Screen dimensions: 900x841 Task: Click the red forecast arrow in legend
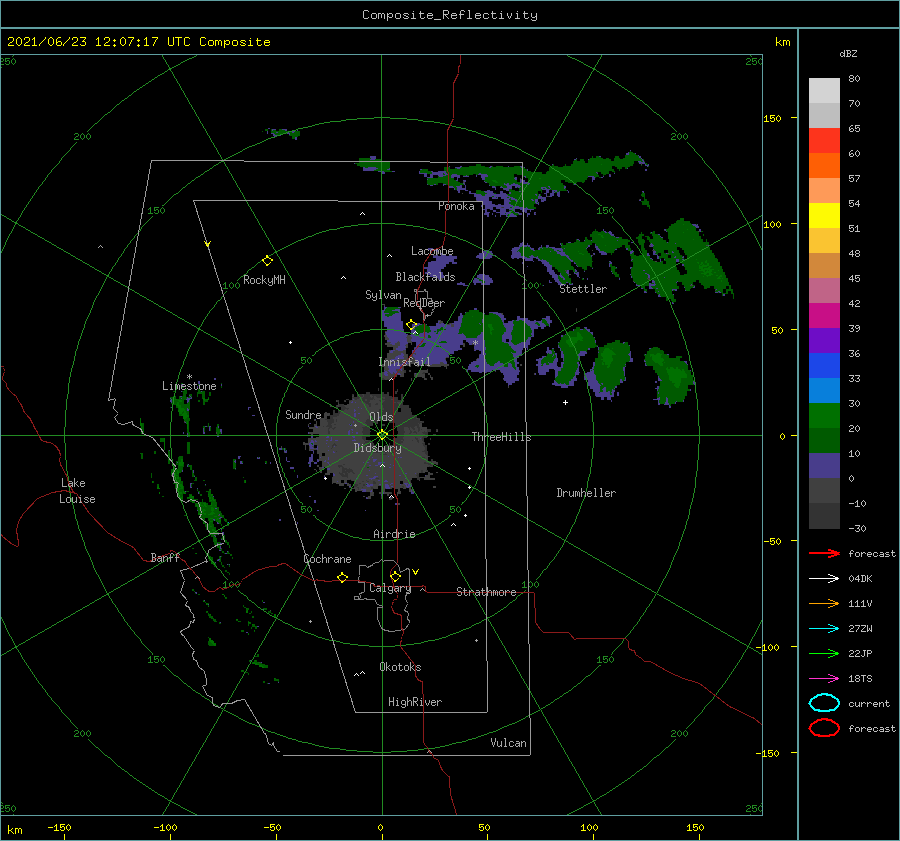tap(824, 553)
